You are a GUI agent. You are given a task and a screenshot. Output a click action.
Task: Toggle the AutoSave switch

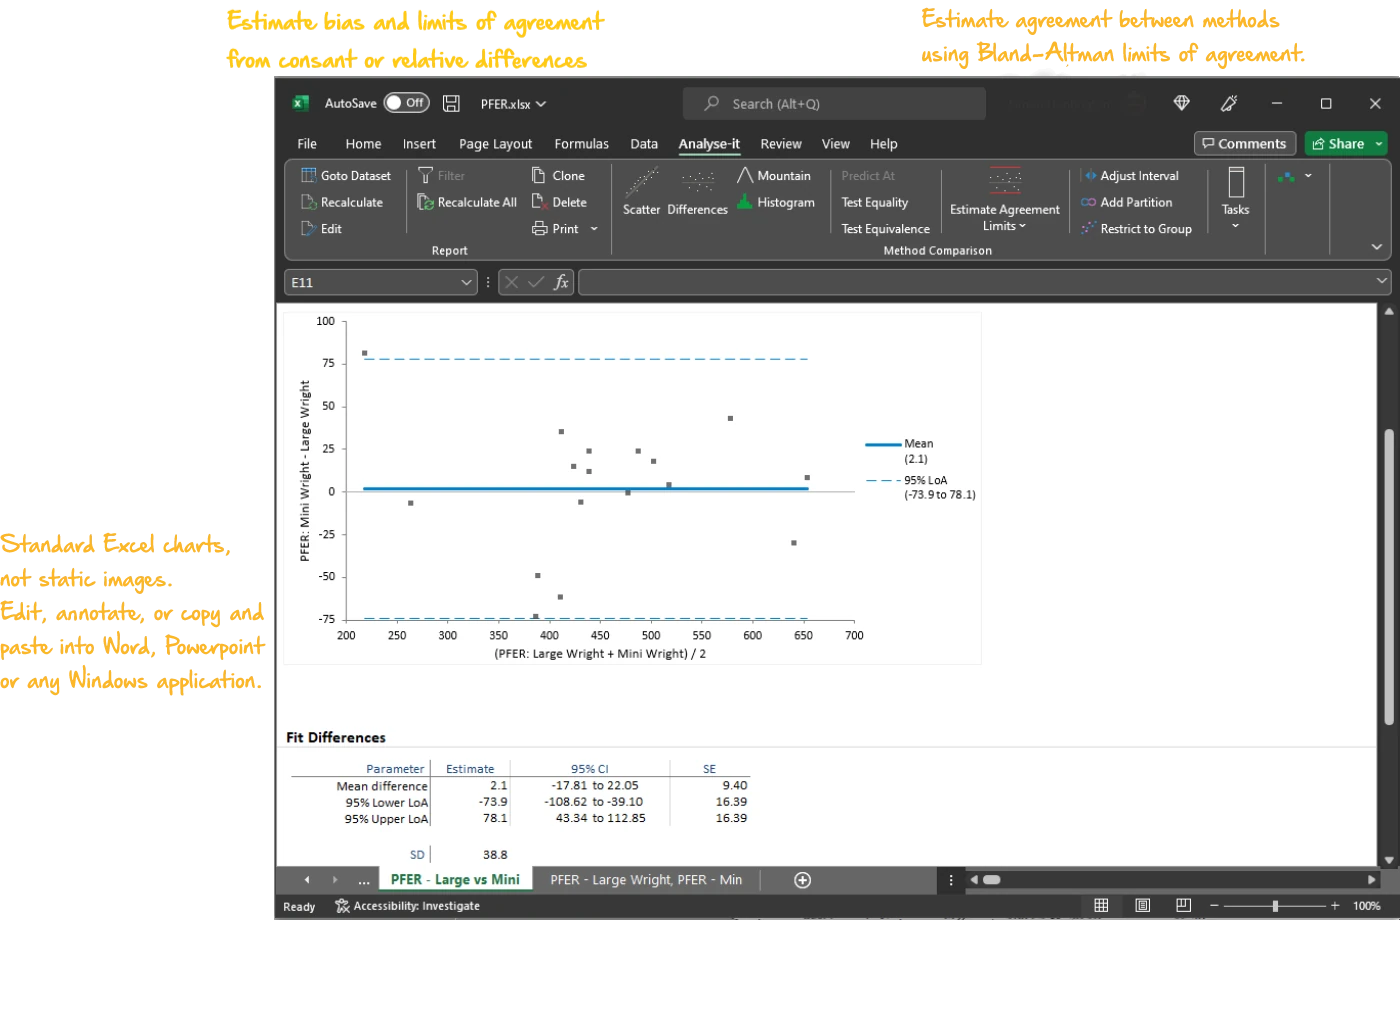406,103
